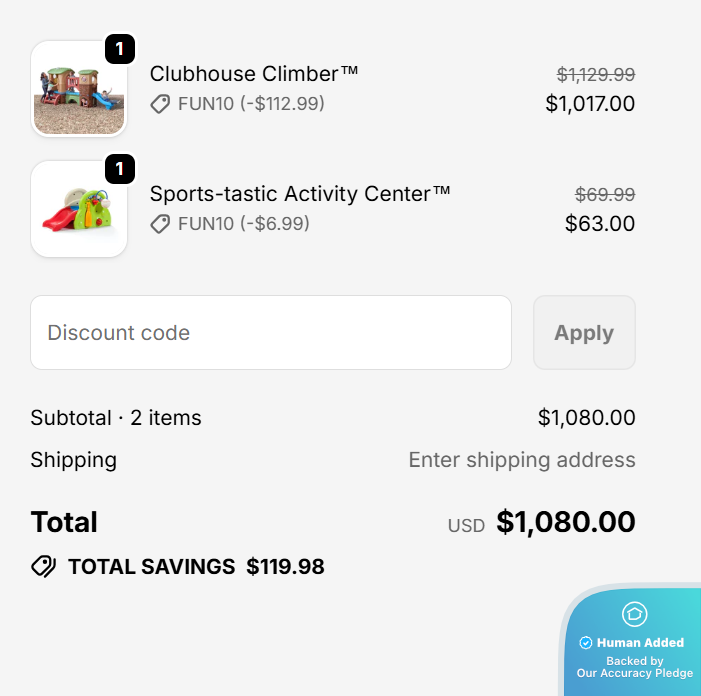Click the Sports-tastic Activity Center thumbnail
This screenshot has width=701, height=696.
point(78,209)
